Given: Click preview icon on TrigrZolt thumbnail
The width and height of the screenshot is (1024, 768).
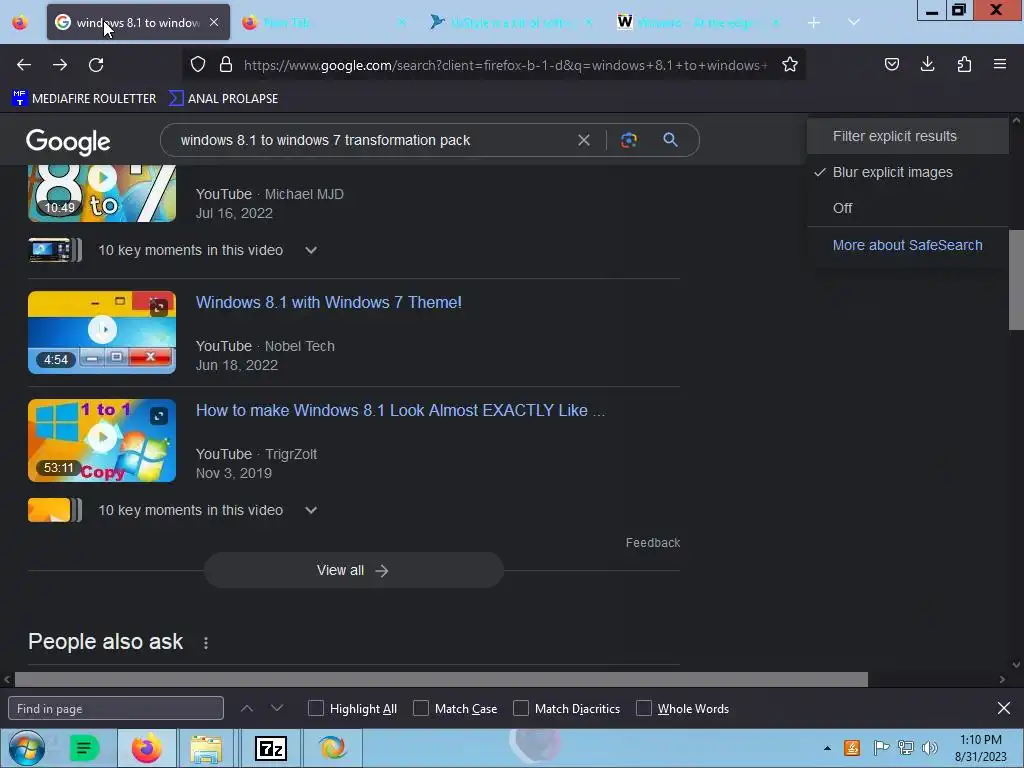Looking at the screenshot, I should pos(159,415).
